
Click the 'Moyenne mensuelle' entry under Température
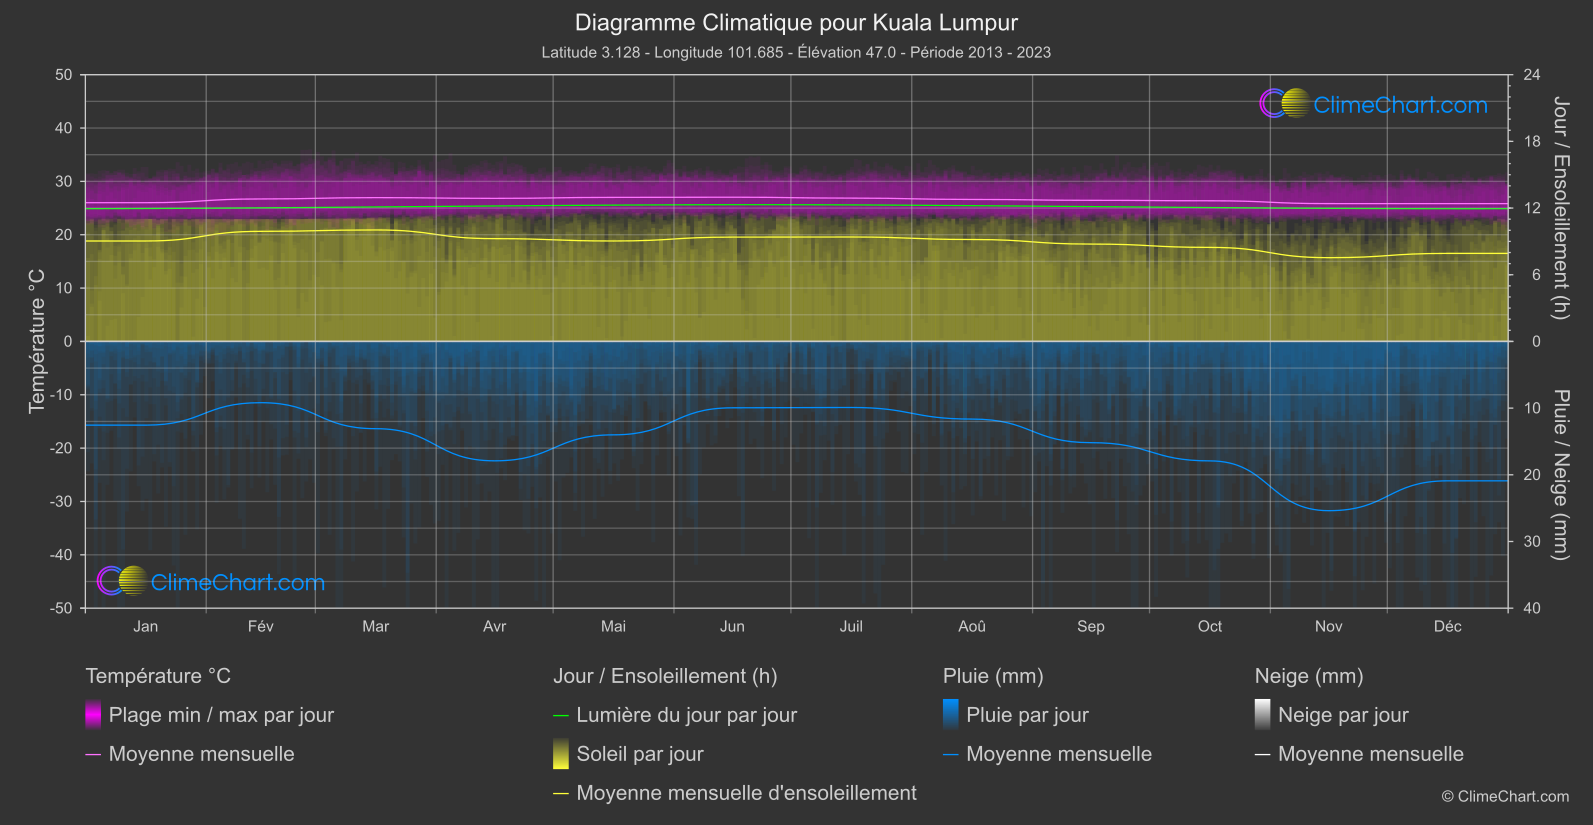click(x=190, y=754)
